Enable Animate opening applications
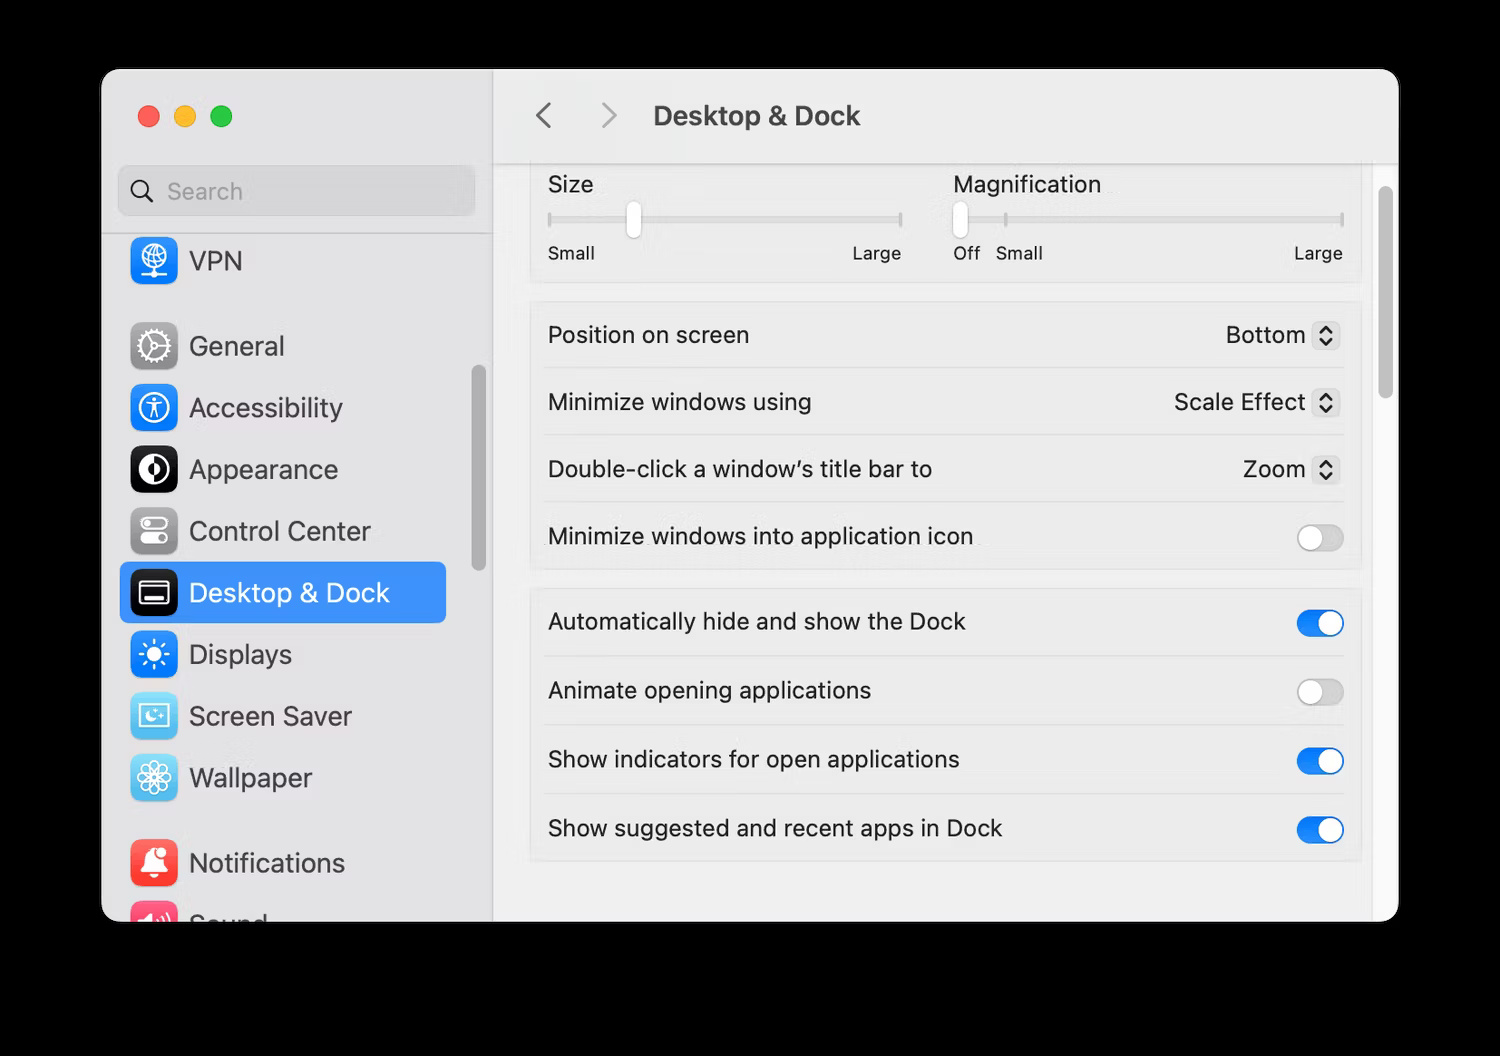Image resolution: width=1500 pixels, height=1056 pixels. (1319, 691)
